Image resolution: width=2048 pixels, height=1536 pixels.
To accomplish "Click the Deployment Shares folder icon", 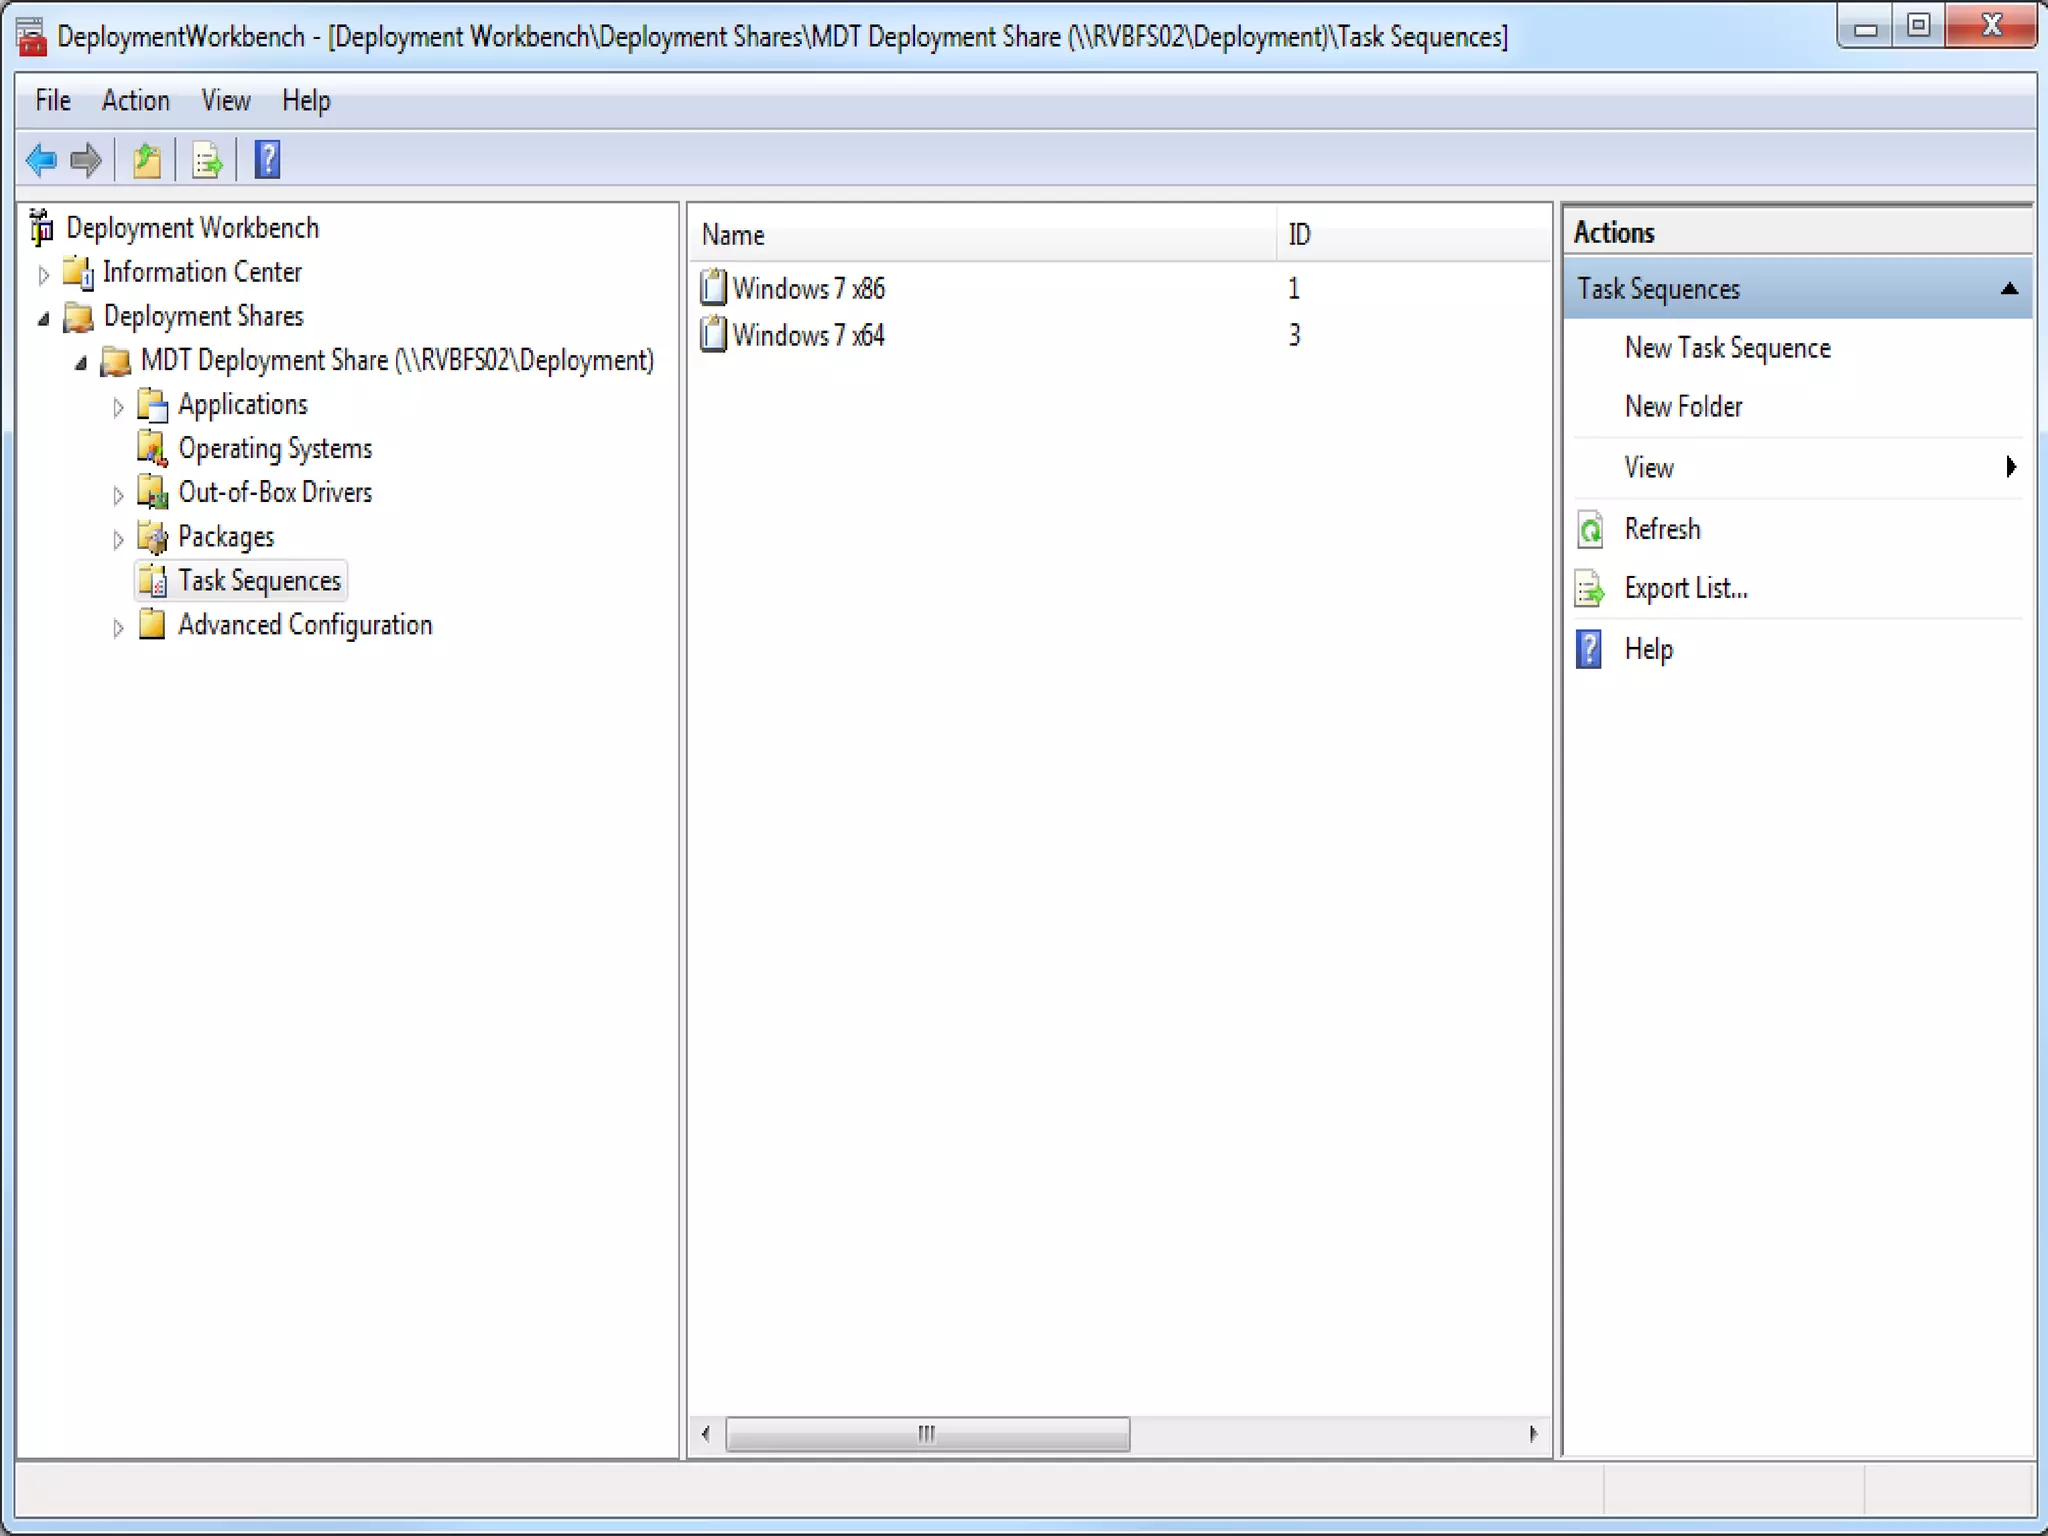I will [x=79, y=317].
